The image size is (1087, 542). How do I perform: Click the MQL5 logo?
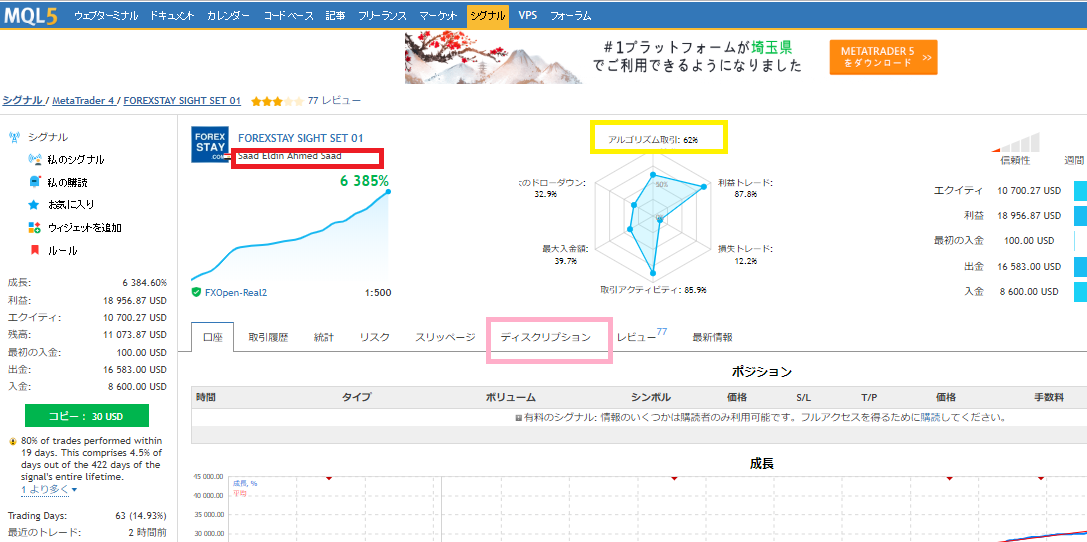click(x=30, y=15)
